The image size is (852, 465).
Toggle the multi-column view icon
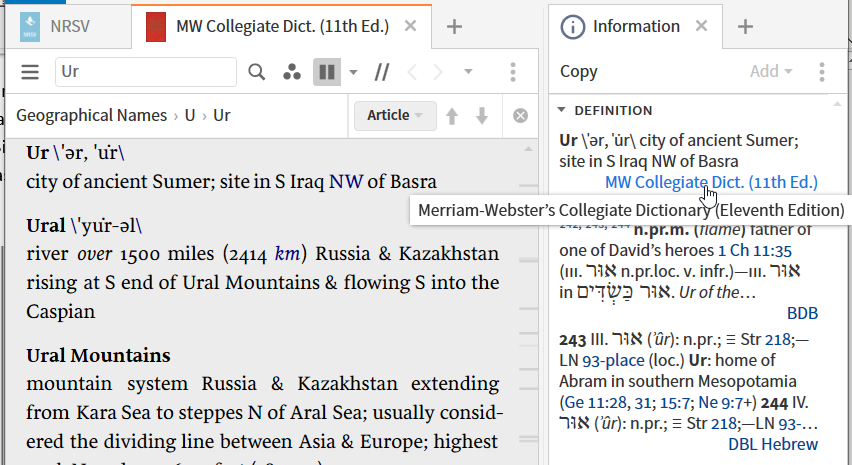coord(327,72)
